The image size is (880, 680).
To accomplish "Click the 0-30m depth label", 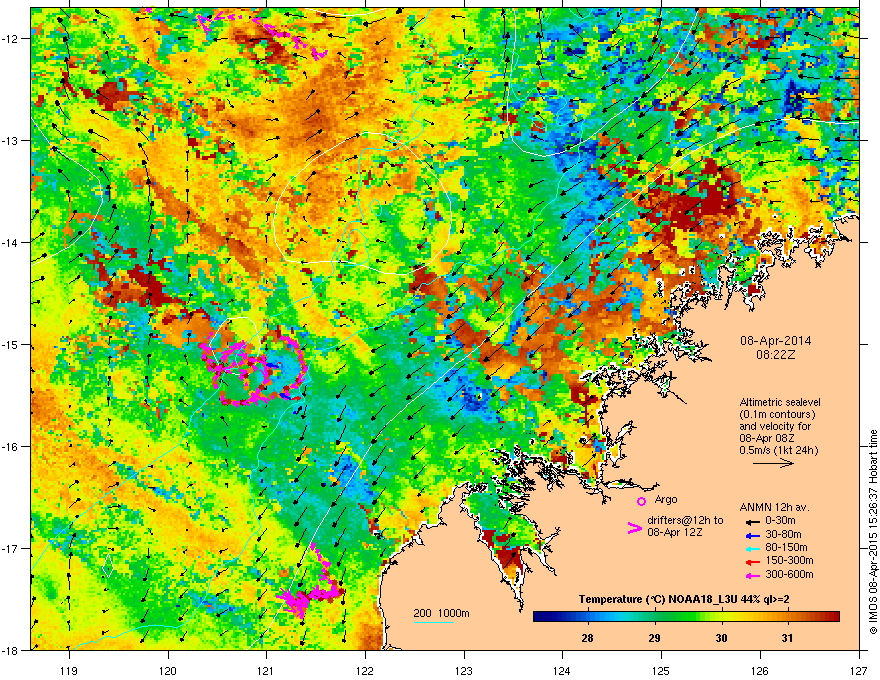I will (x=780, y=521).
